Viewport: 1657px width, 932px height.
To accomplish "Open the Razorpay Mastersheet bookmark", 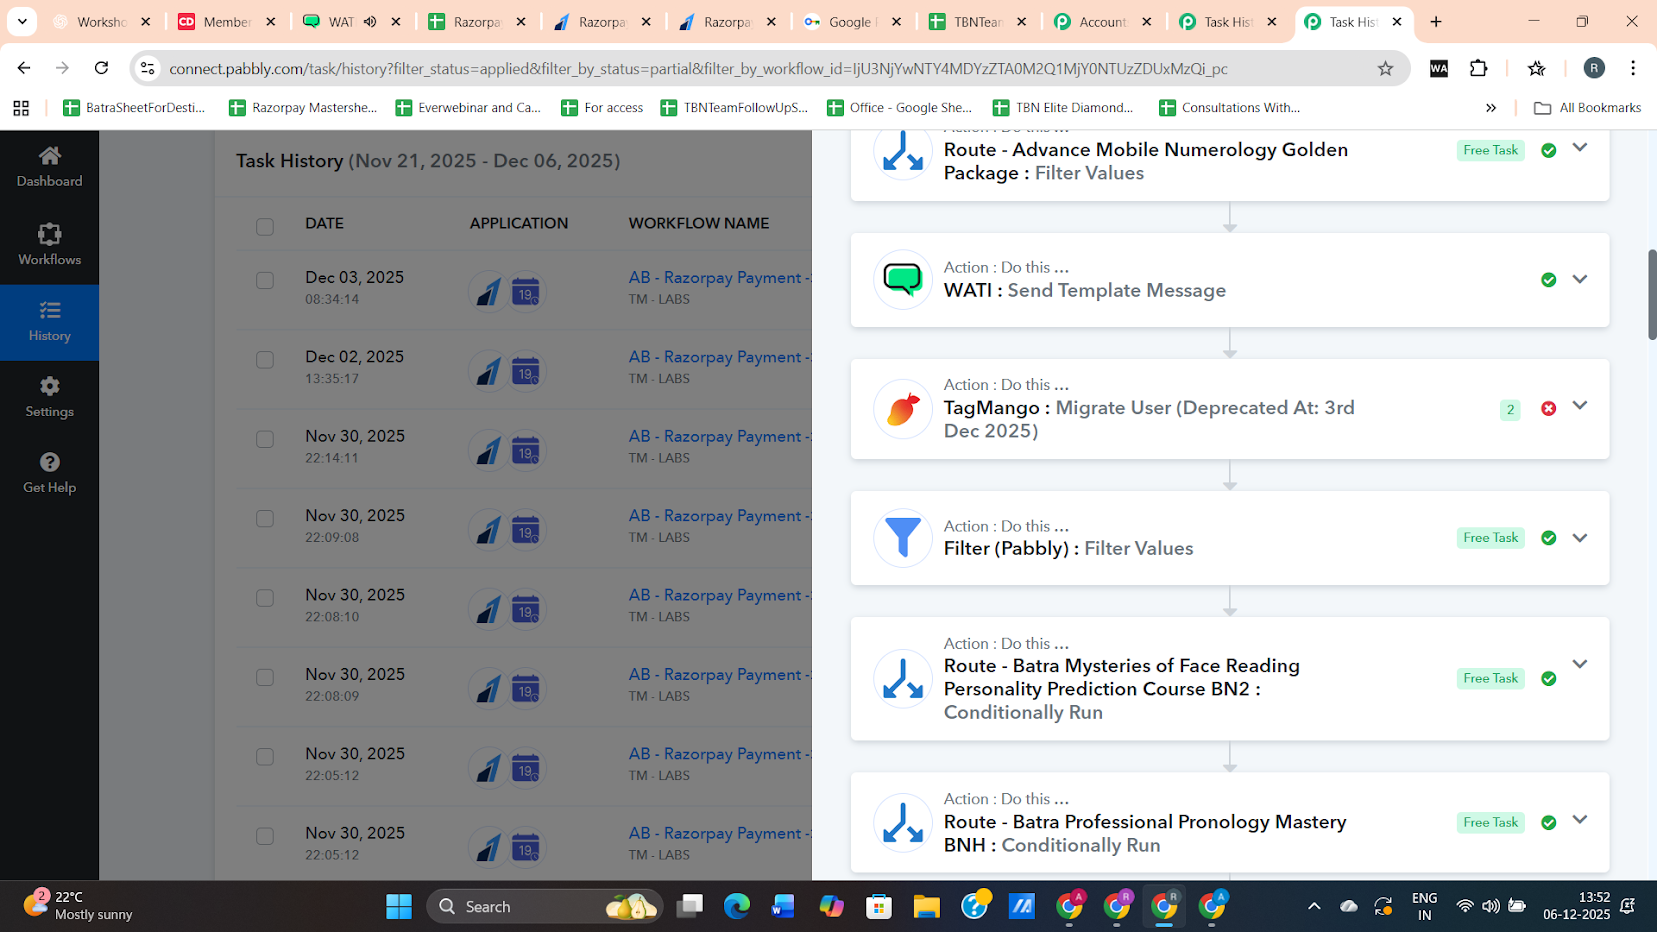I will pyautogui.click(x=303, y=108).
